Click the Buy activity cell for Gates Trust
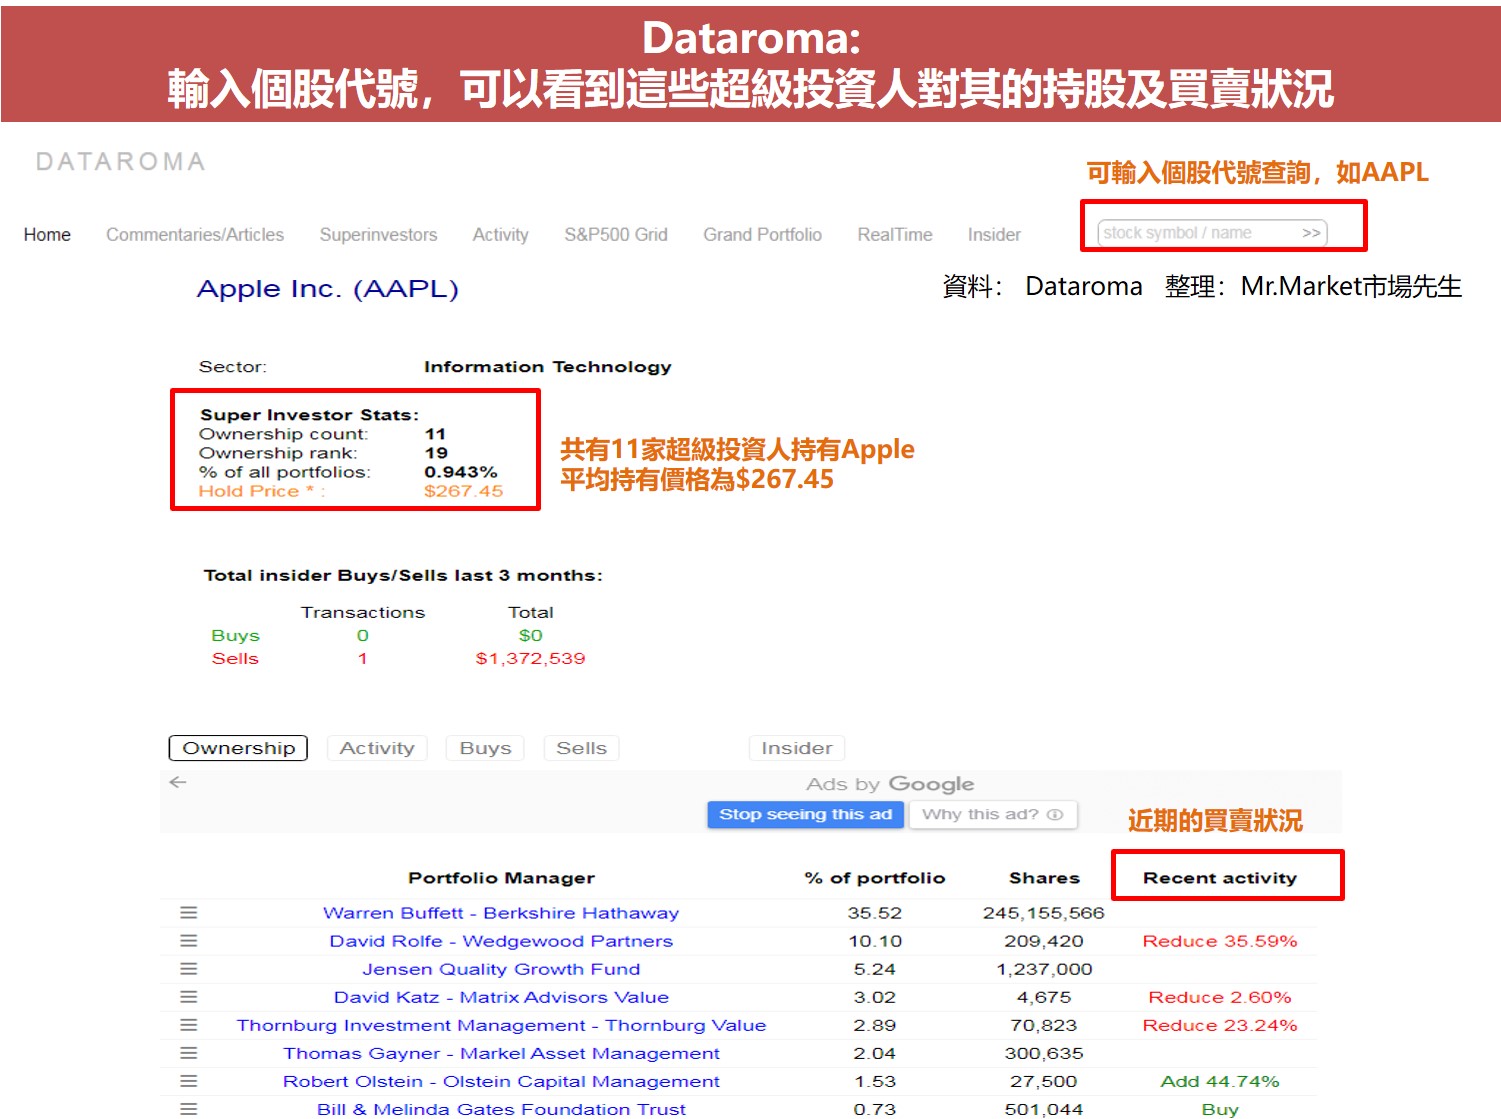Image resolution: width=1501 pixels, height=1119 pixels. pos(1220,1109)
